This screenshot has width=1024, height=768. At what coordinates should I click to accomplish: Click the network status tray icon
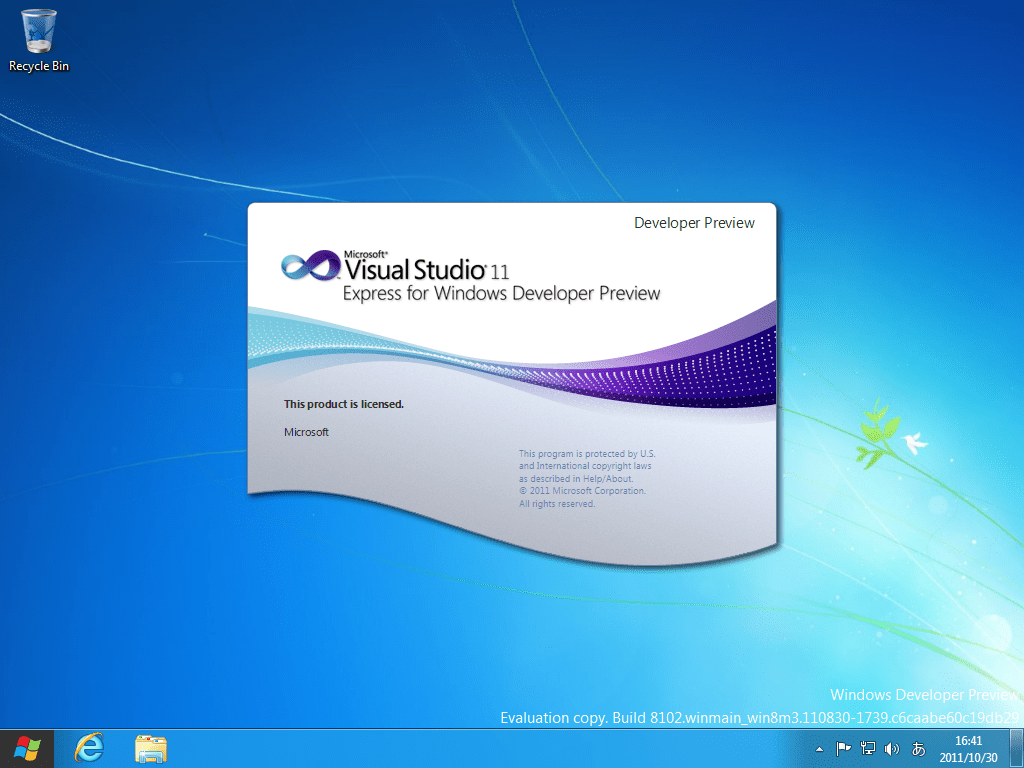pyautogui.click(x=868, y=748)
